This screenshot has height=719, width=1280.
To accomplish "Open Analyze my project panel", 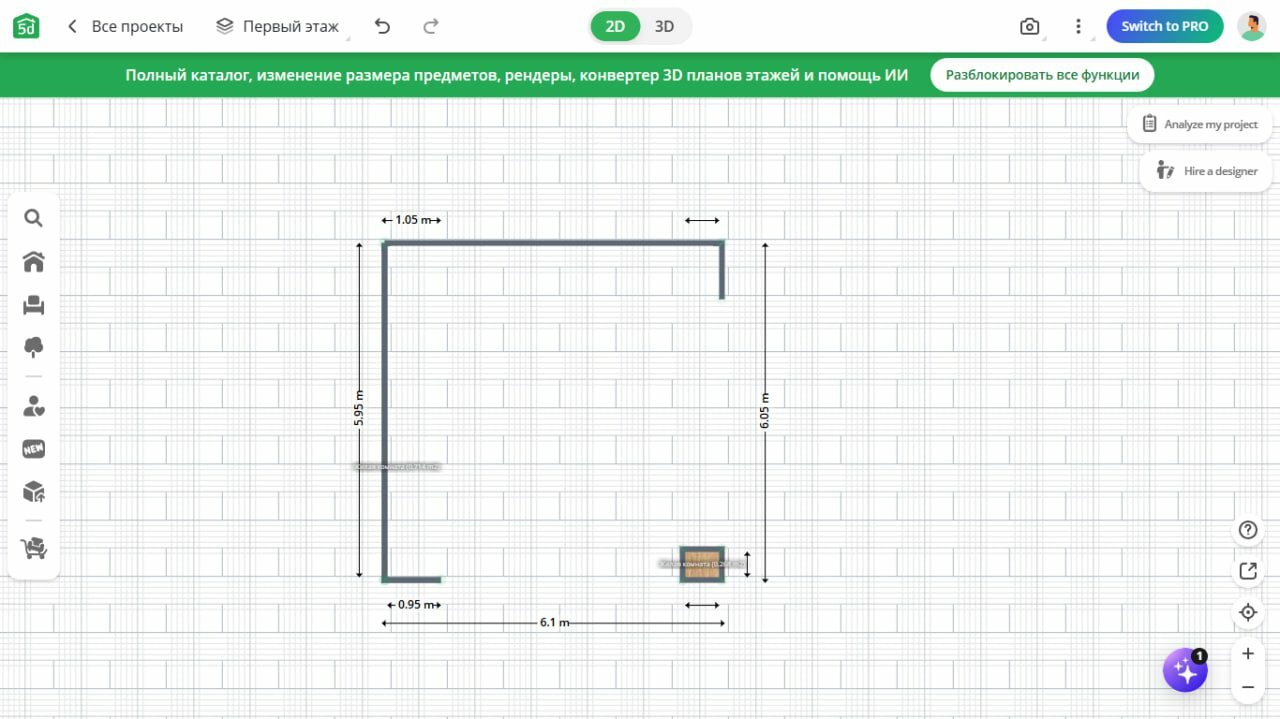I will (1200, 125).
